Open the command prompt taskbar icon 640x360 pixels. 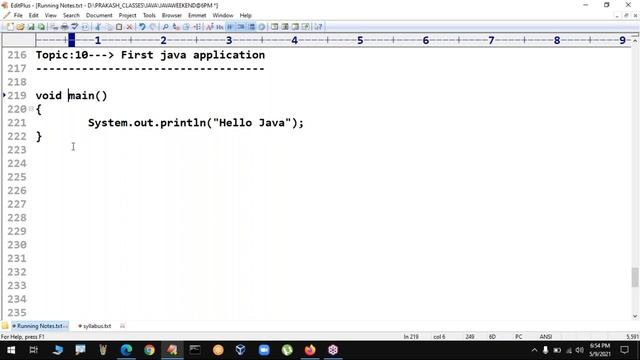195,350
